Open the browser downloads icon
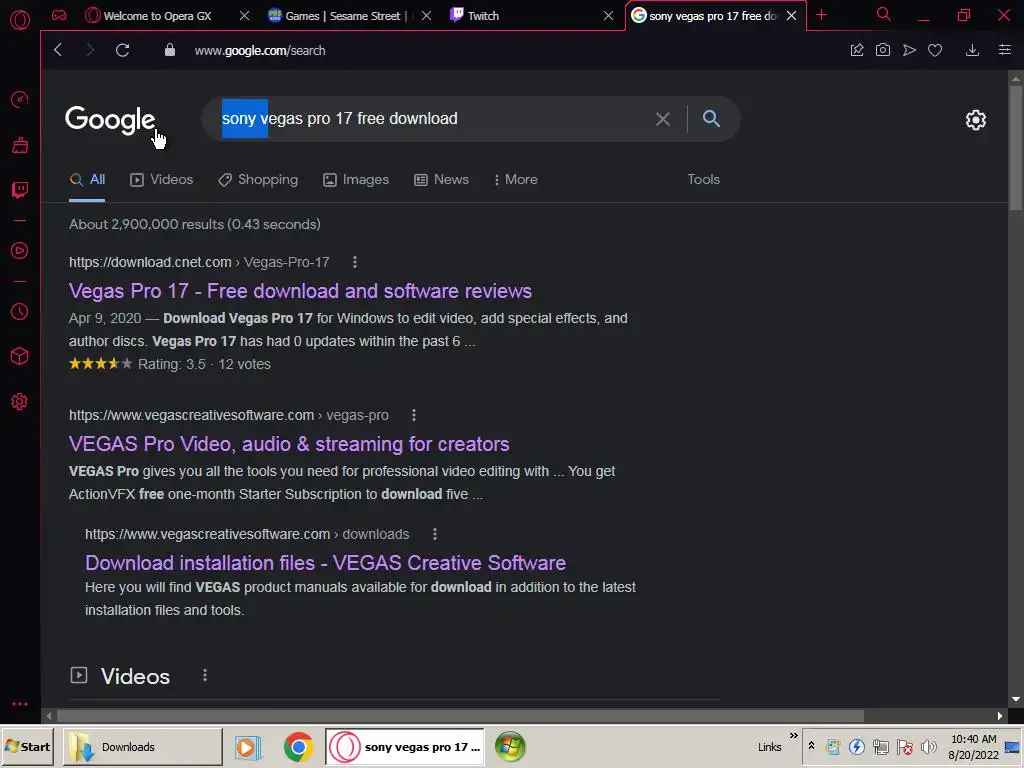The width and height of the screenshot is (1024, 768). (x=972, y=50)
